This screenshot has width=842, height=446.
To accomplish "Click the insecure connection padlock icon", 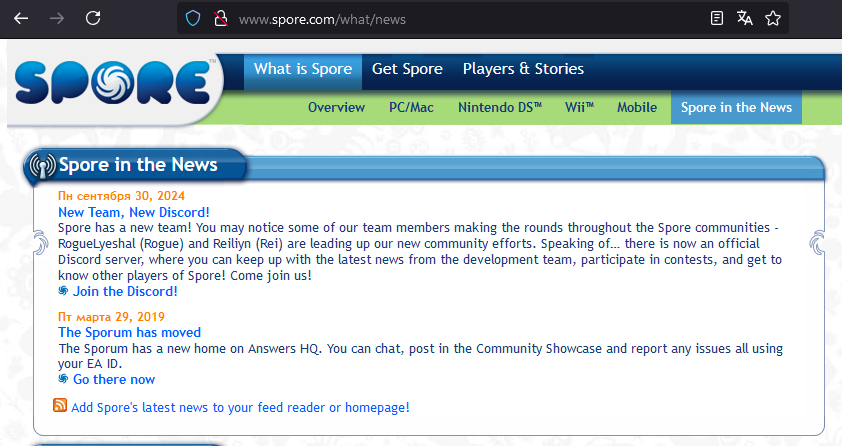I will coord(221,19).
